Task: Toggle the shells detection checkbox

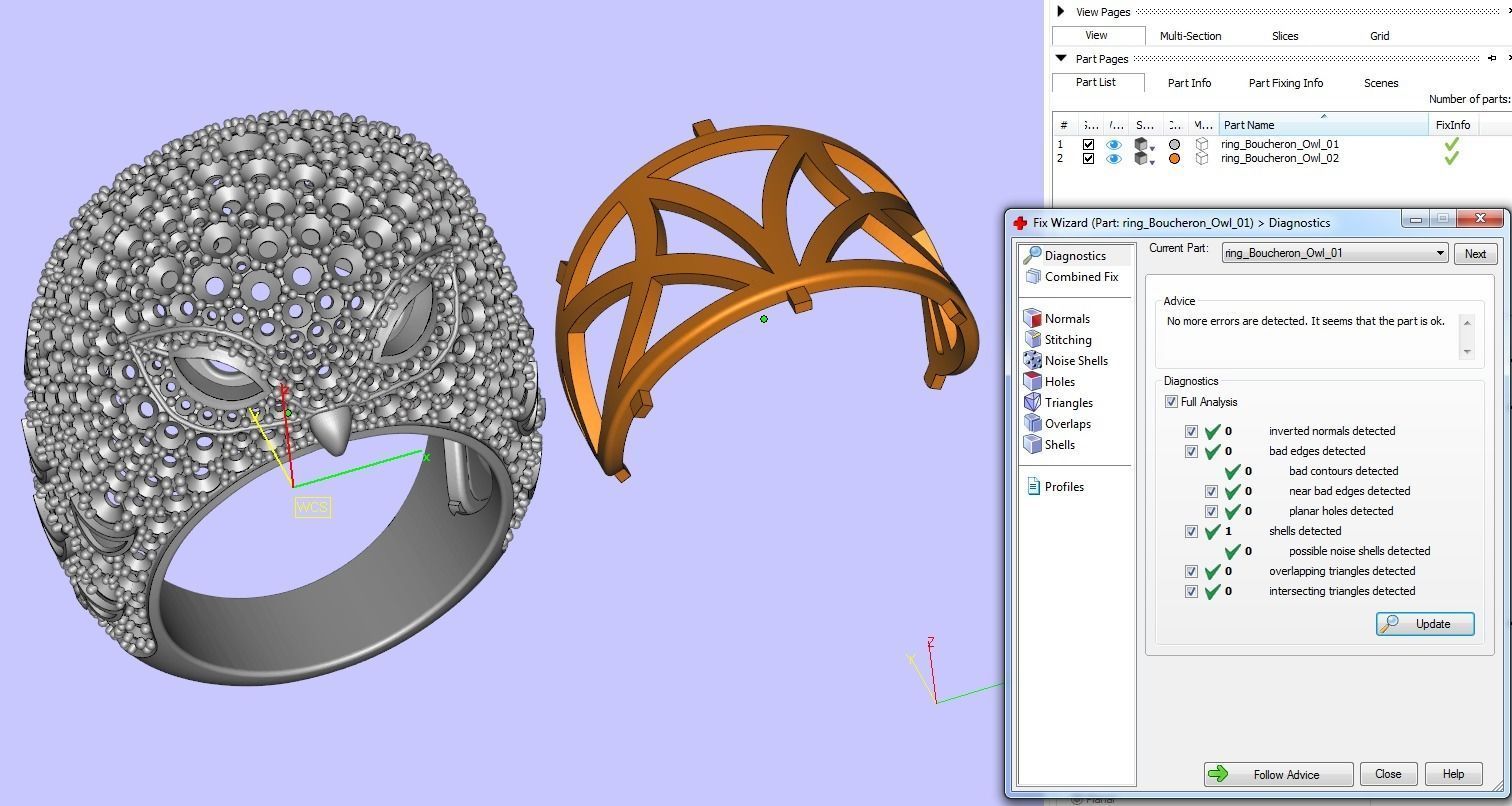Action: [1191, 531]
